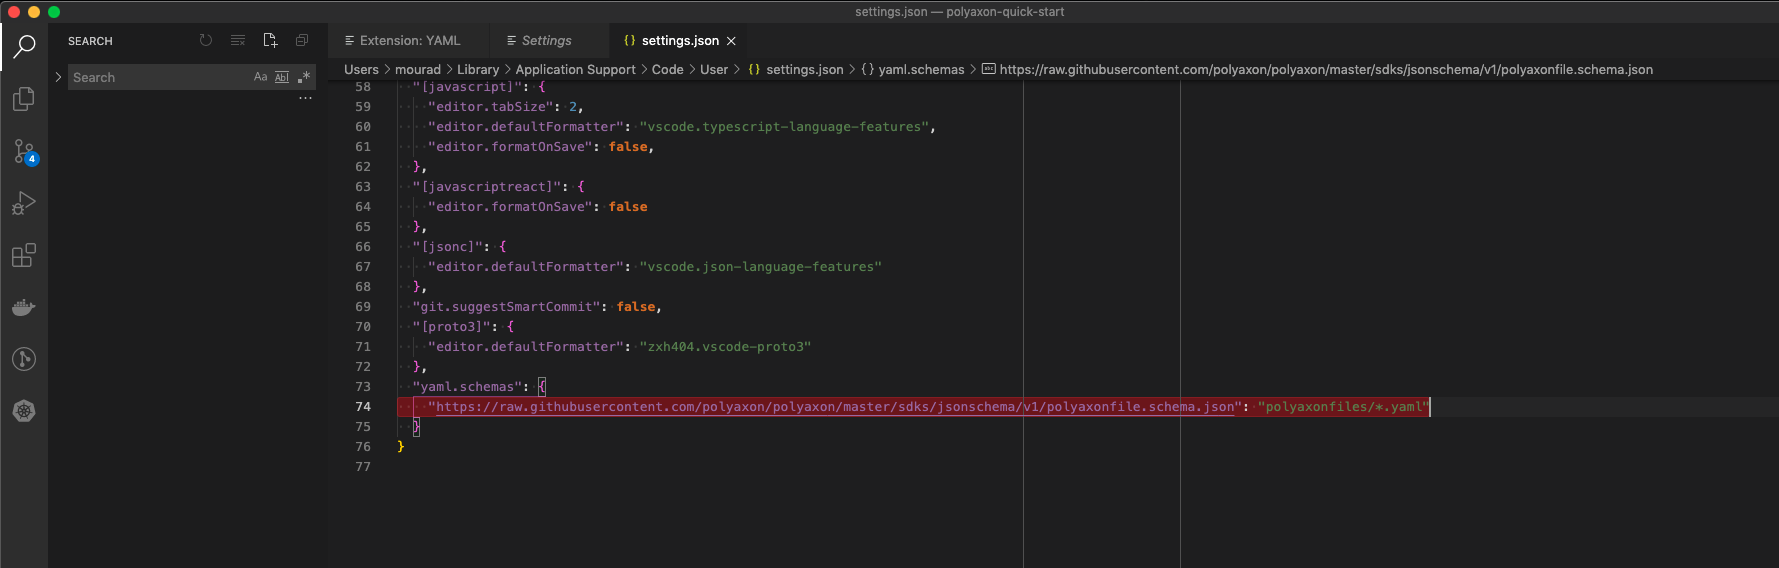Viewport: 1779px width, 568px height.
Task: Click yaml.schemas in the breadcrumb
Action: tap(912, 69)
